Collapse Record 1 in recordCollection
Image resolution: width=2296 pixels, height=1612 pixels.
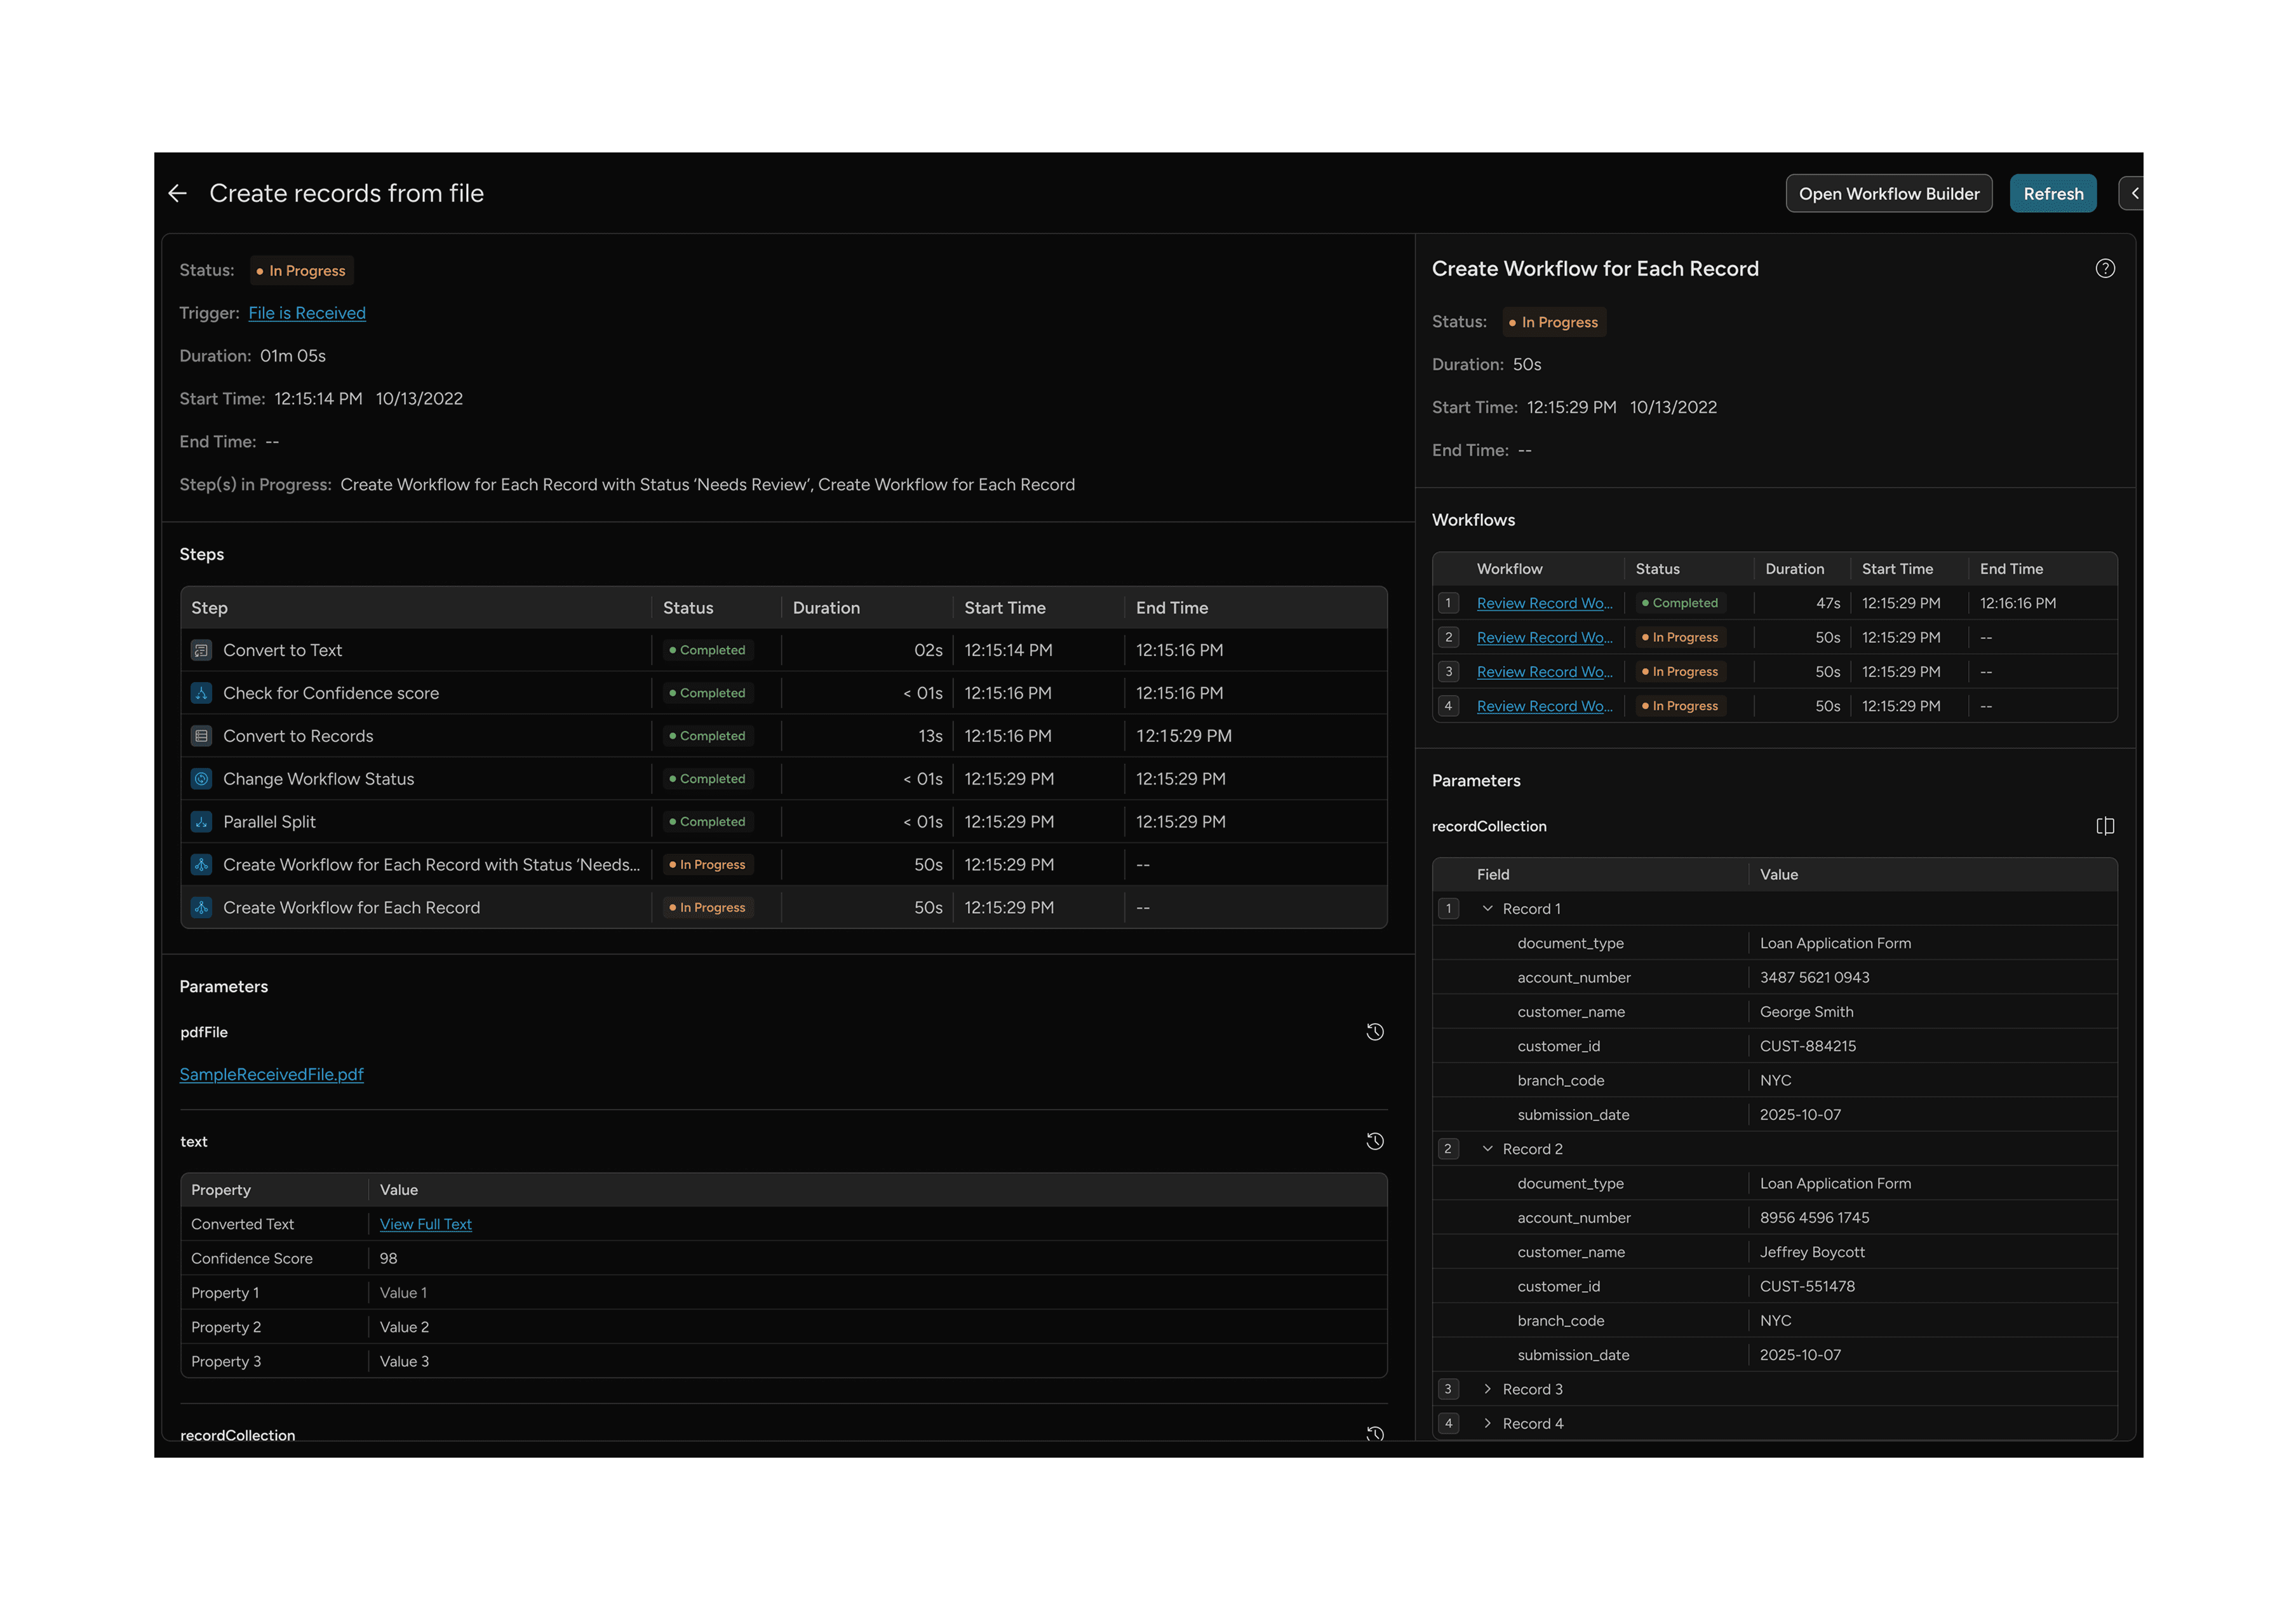click(x=1488, y=908)
